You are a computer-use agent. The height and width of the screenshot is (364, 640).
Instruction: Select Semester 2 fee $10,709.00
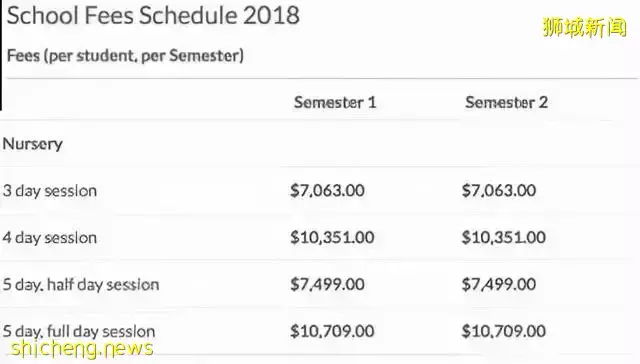point(504,331)
